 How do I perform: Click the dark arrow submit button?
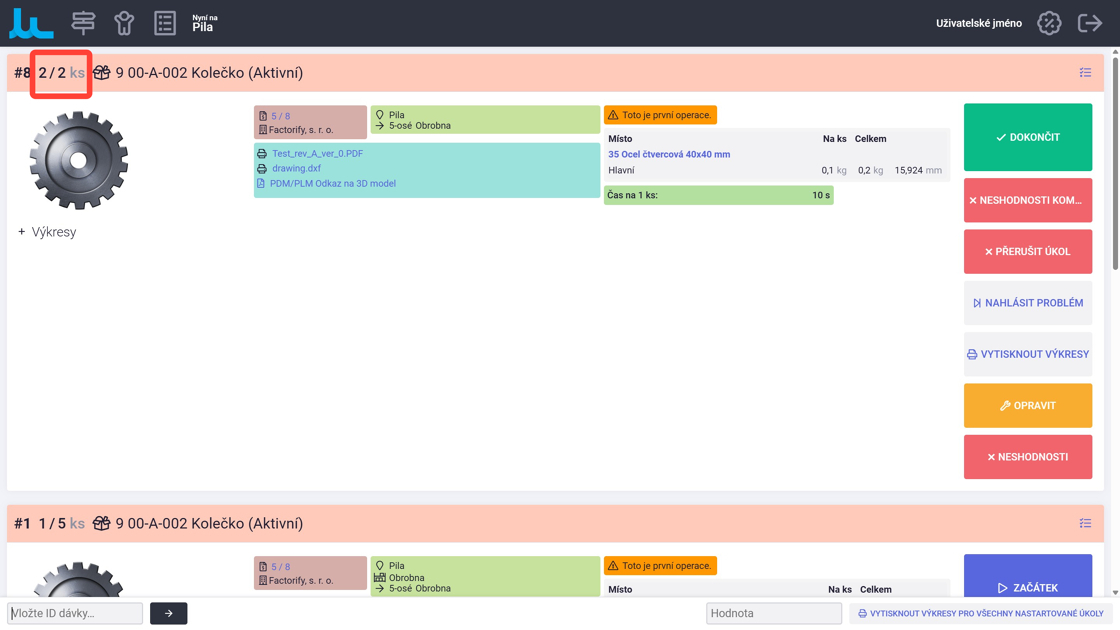click(x=169, y=614)
